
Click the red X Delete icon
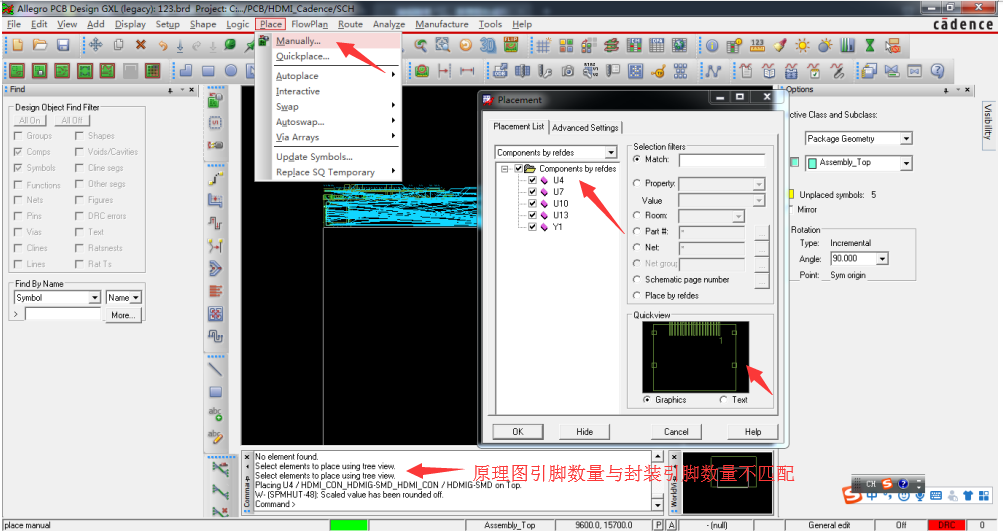pyautogui.click(x=141, y=45)
